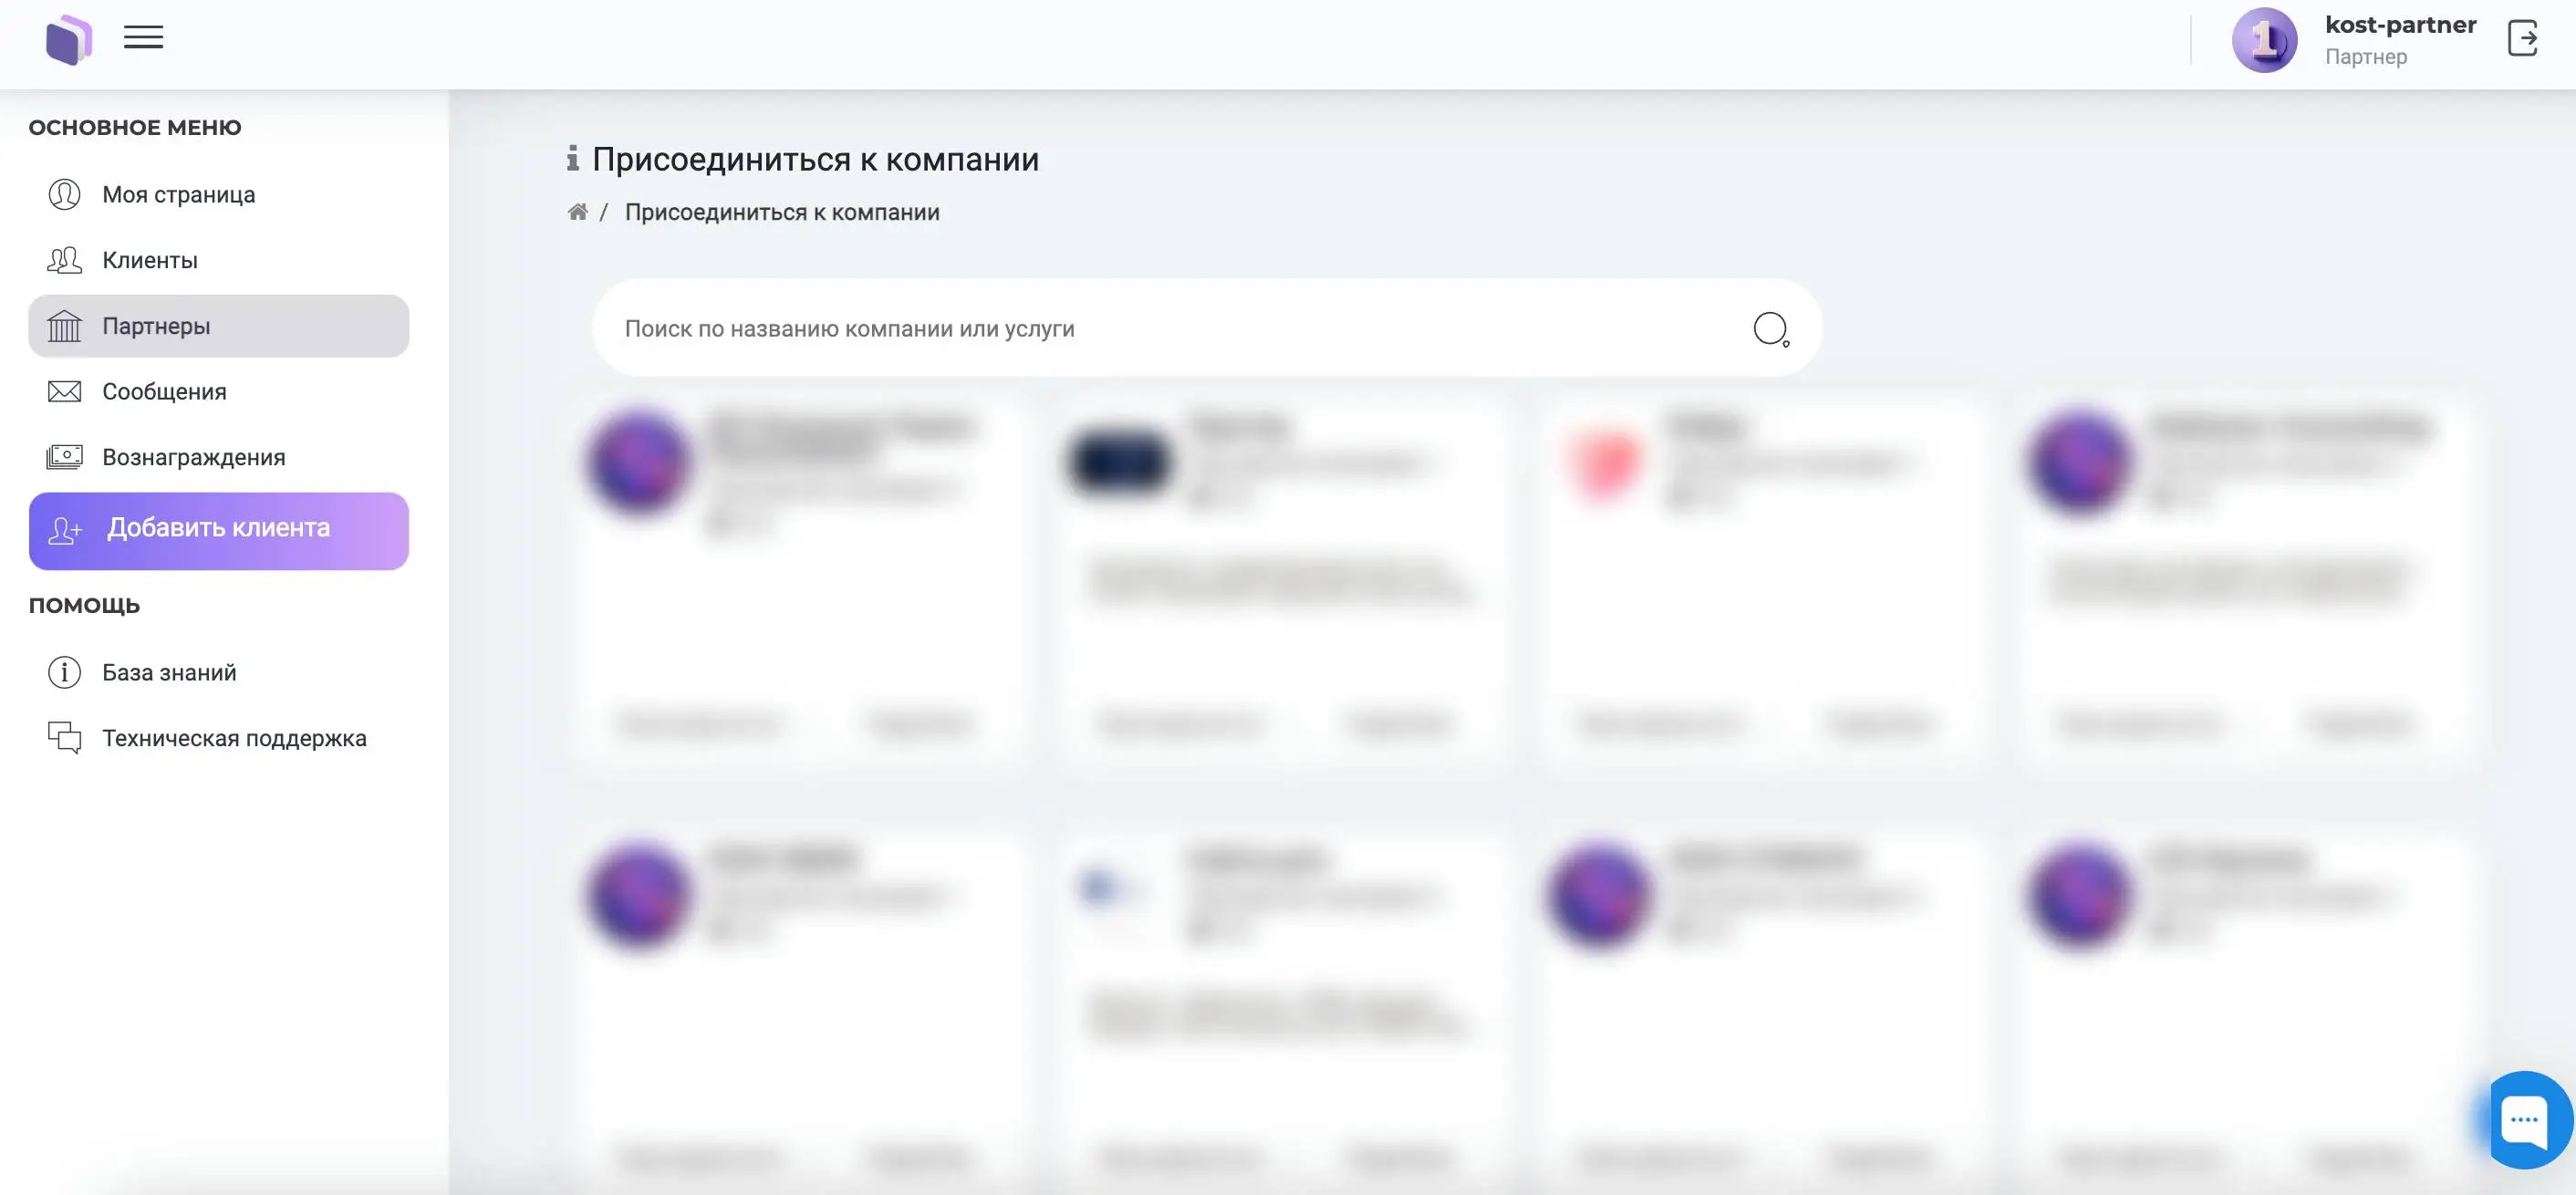Click the purple cube app logo
The height and width of the screenshot is (1195, 2576).
69,40
